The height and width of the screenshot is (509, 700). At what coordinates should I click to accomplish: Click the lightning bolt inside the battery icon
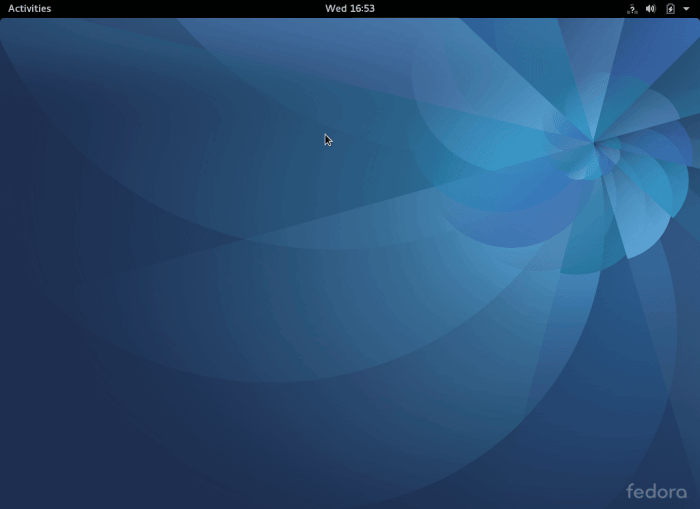(x=670, y=9)
